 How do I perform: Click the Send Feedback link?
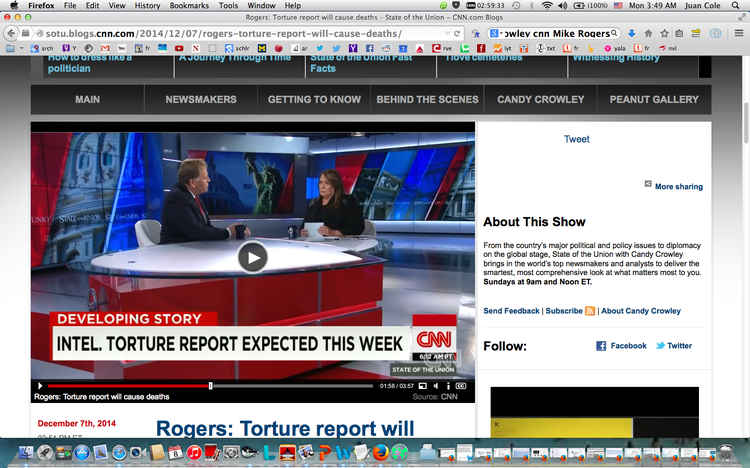click(511, 311)
